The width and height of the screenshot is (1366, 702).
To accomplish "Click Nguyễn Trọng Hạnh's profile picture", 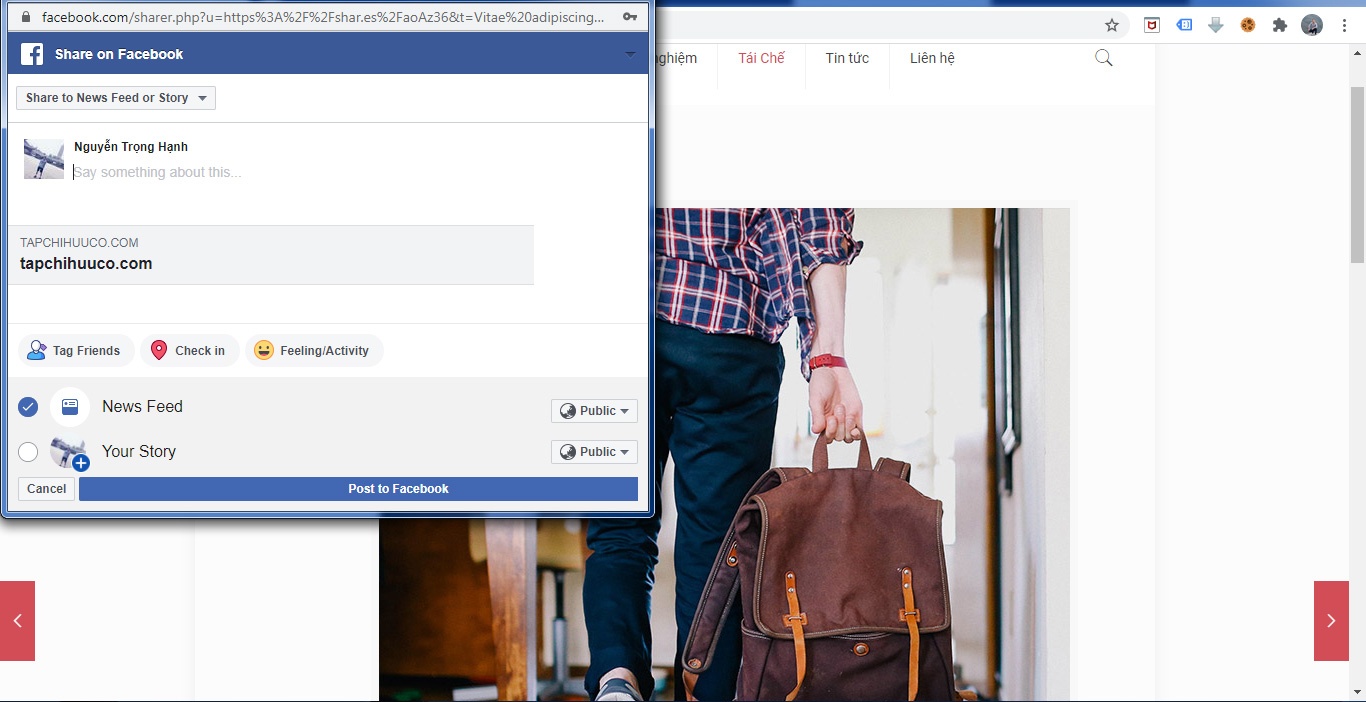I will click(44, 159).
